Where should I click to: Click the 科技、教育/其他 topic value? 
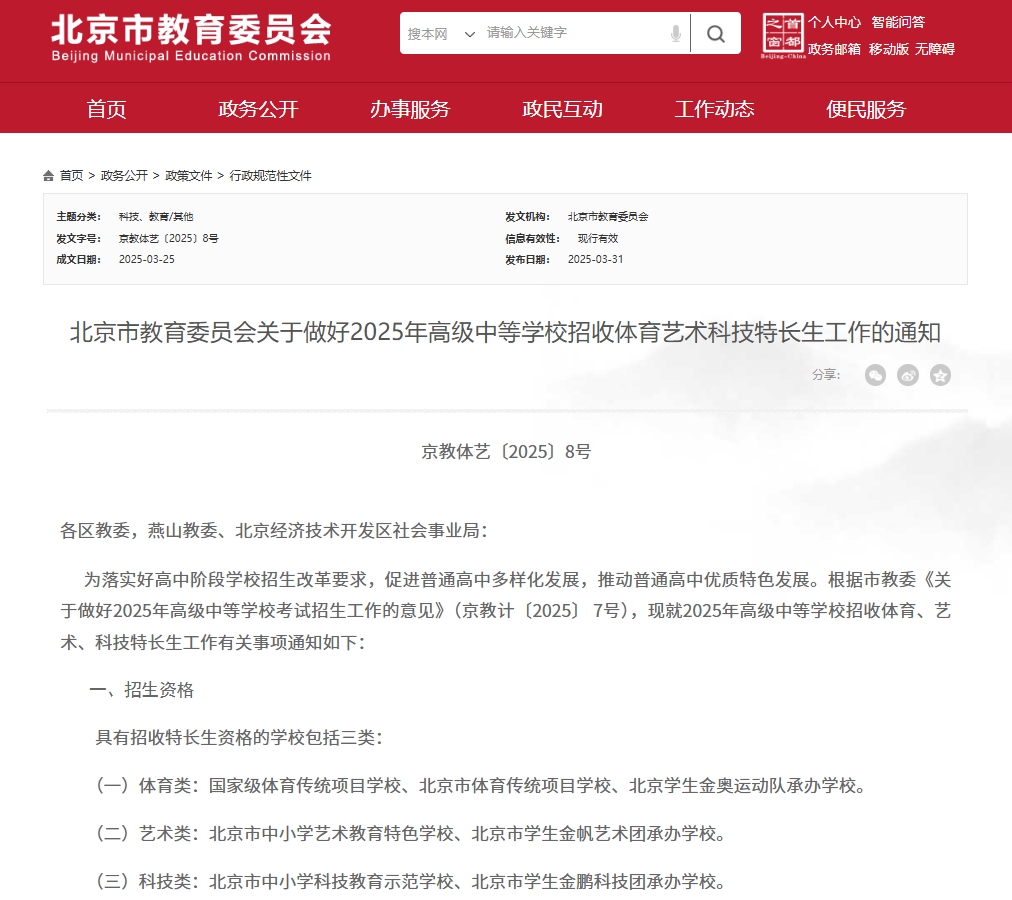pos(156,217)
